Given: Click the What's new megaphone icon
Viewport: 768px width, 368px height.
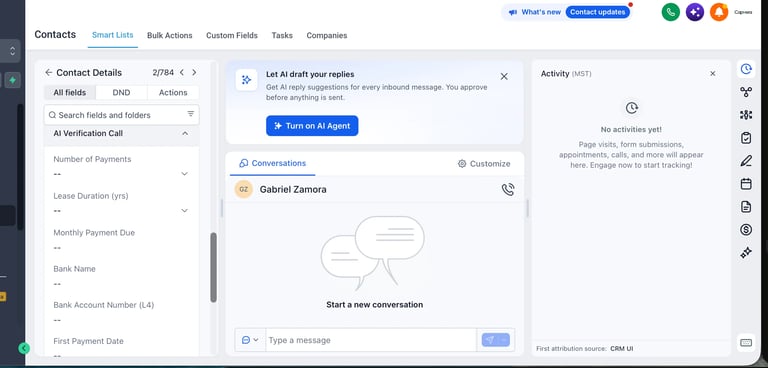Looking at the screenshot, I should pos(512,12).
